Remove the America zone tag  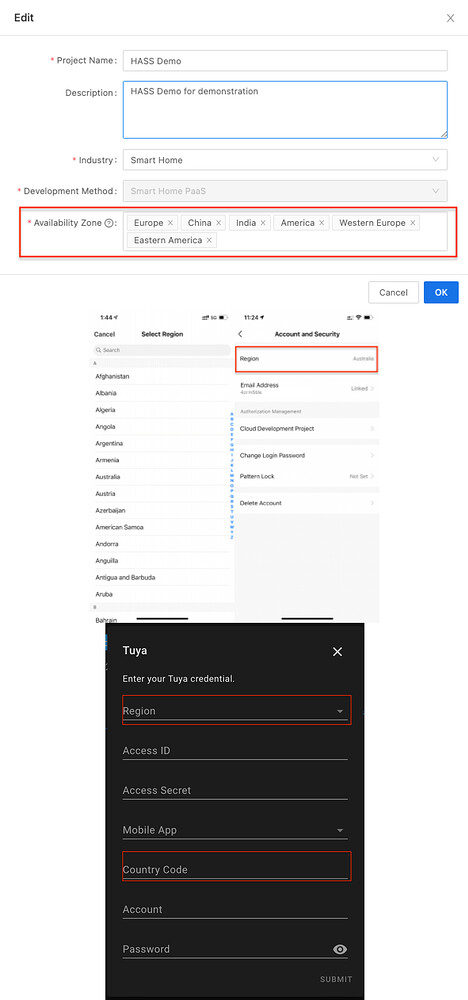[x=321, y=223]
